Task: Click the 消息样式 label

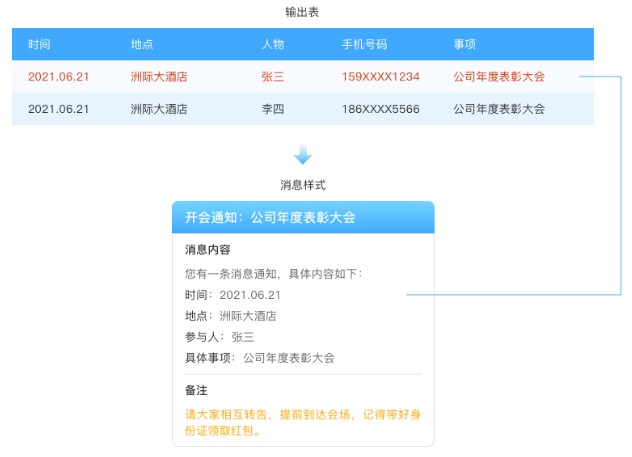Action: [303, 185]
